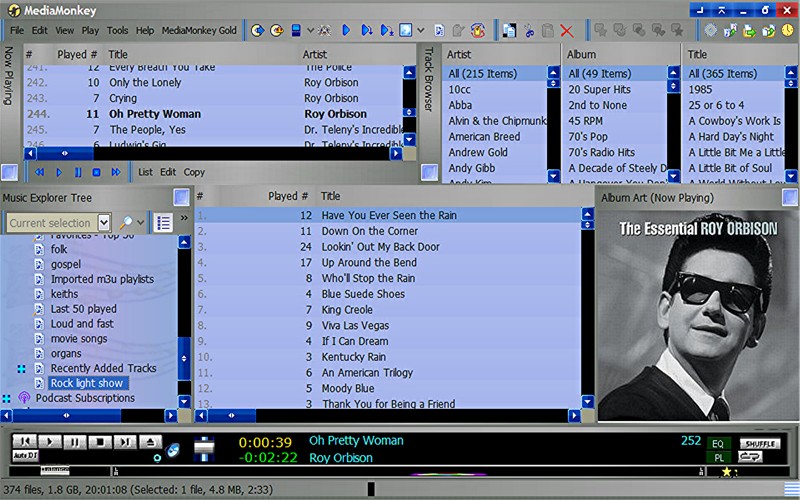This screenshot has height=500, width=800.
Task: Open the MediaMonkey Gold menu
Action: pos(199,31)
